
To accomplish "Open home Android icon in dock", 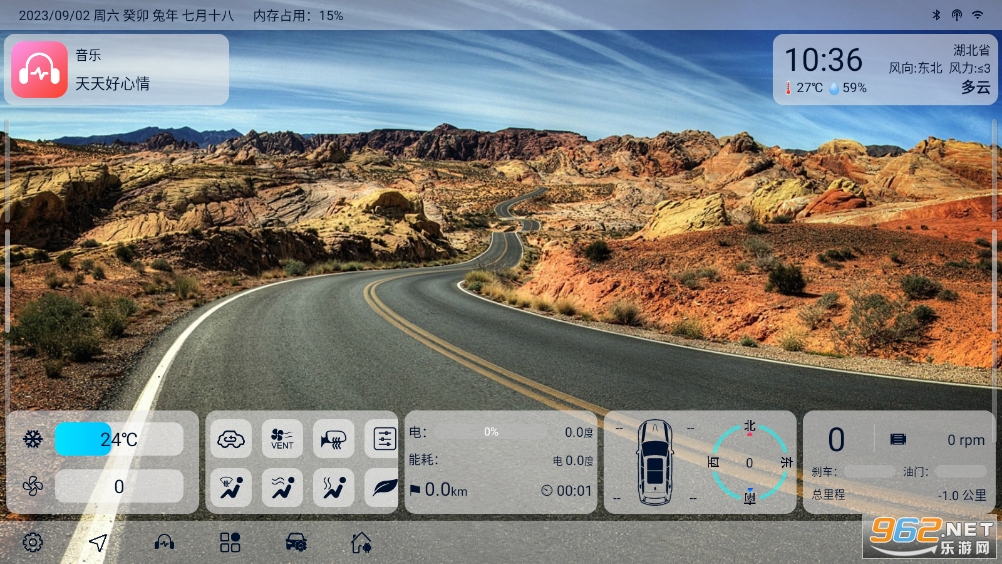I will (x=361, y=542).
